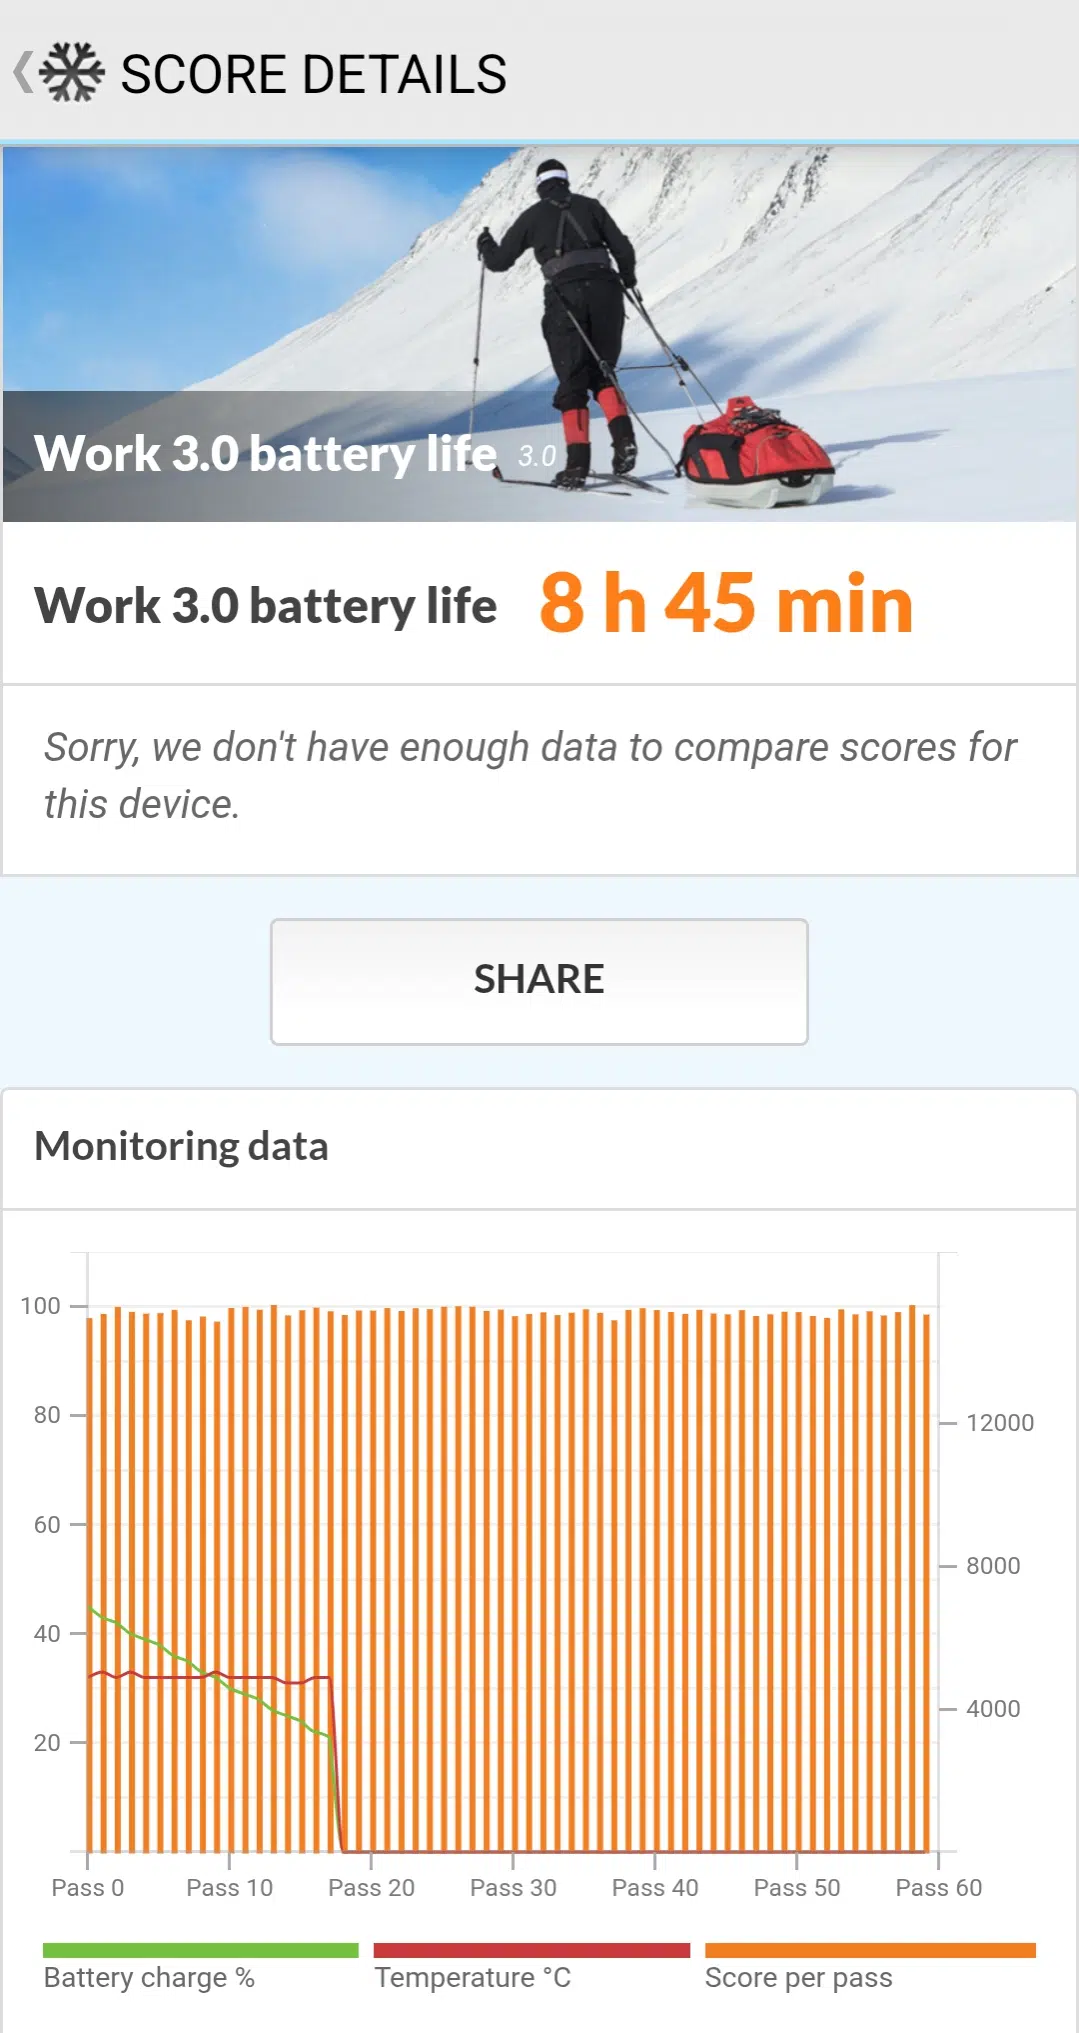Click the PCMark snowflake logo icon
1079x2033 pixels.
(x=72, y=72)
